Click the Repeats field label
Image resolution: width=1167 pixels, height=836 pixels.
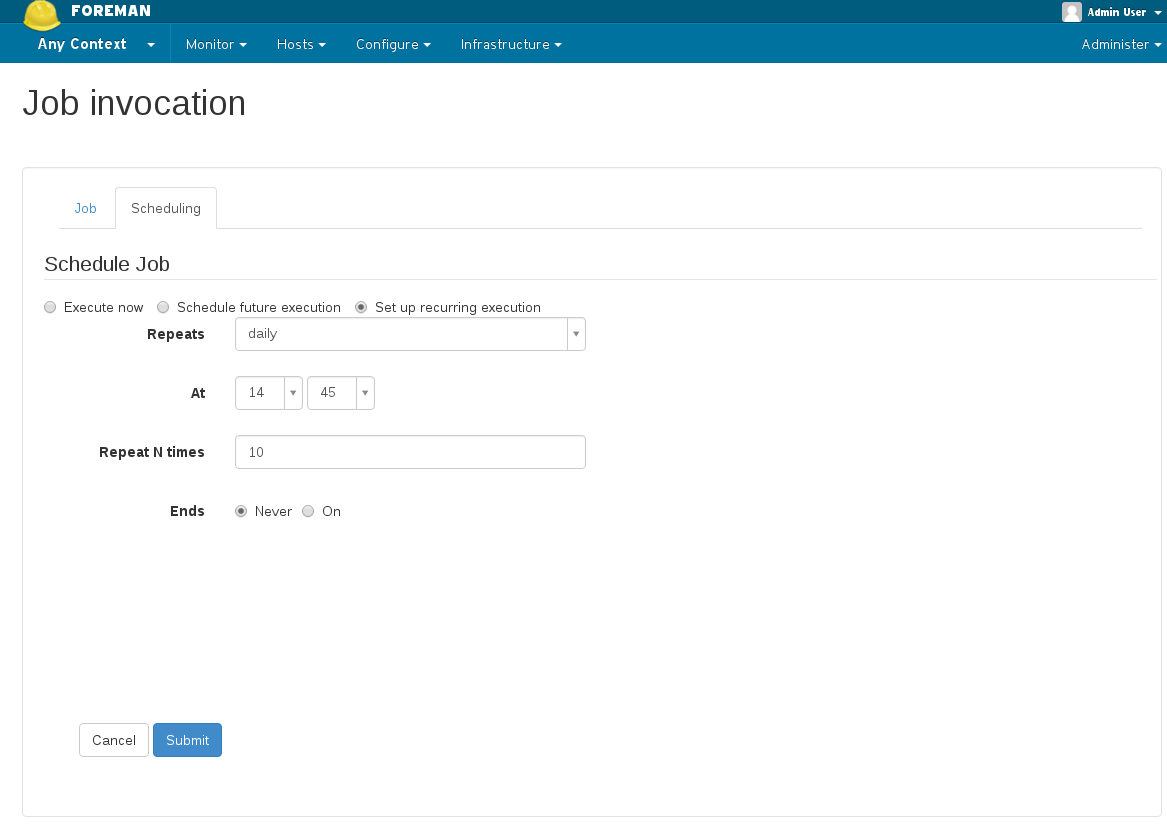[176, 334]
